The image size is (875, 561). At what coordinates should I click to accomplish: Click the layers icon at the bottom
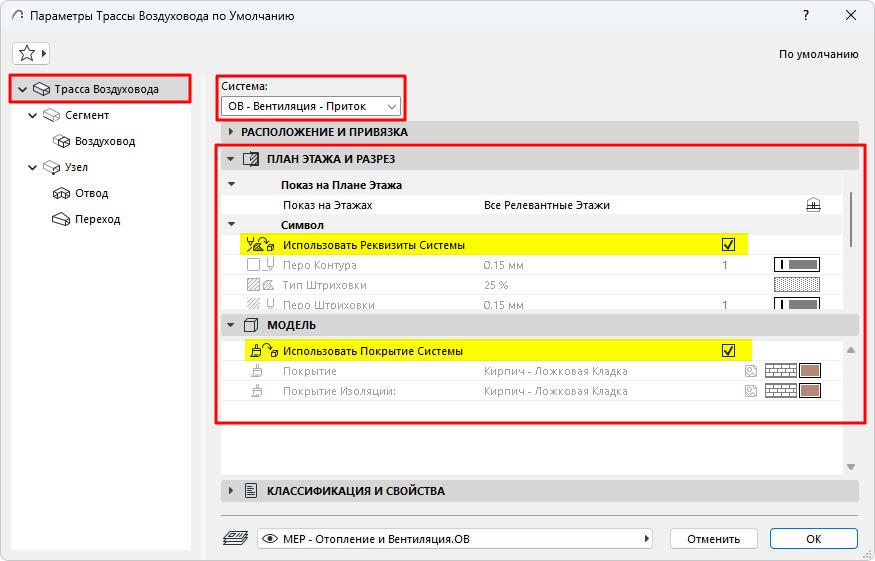(235, 539)
